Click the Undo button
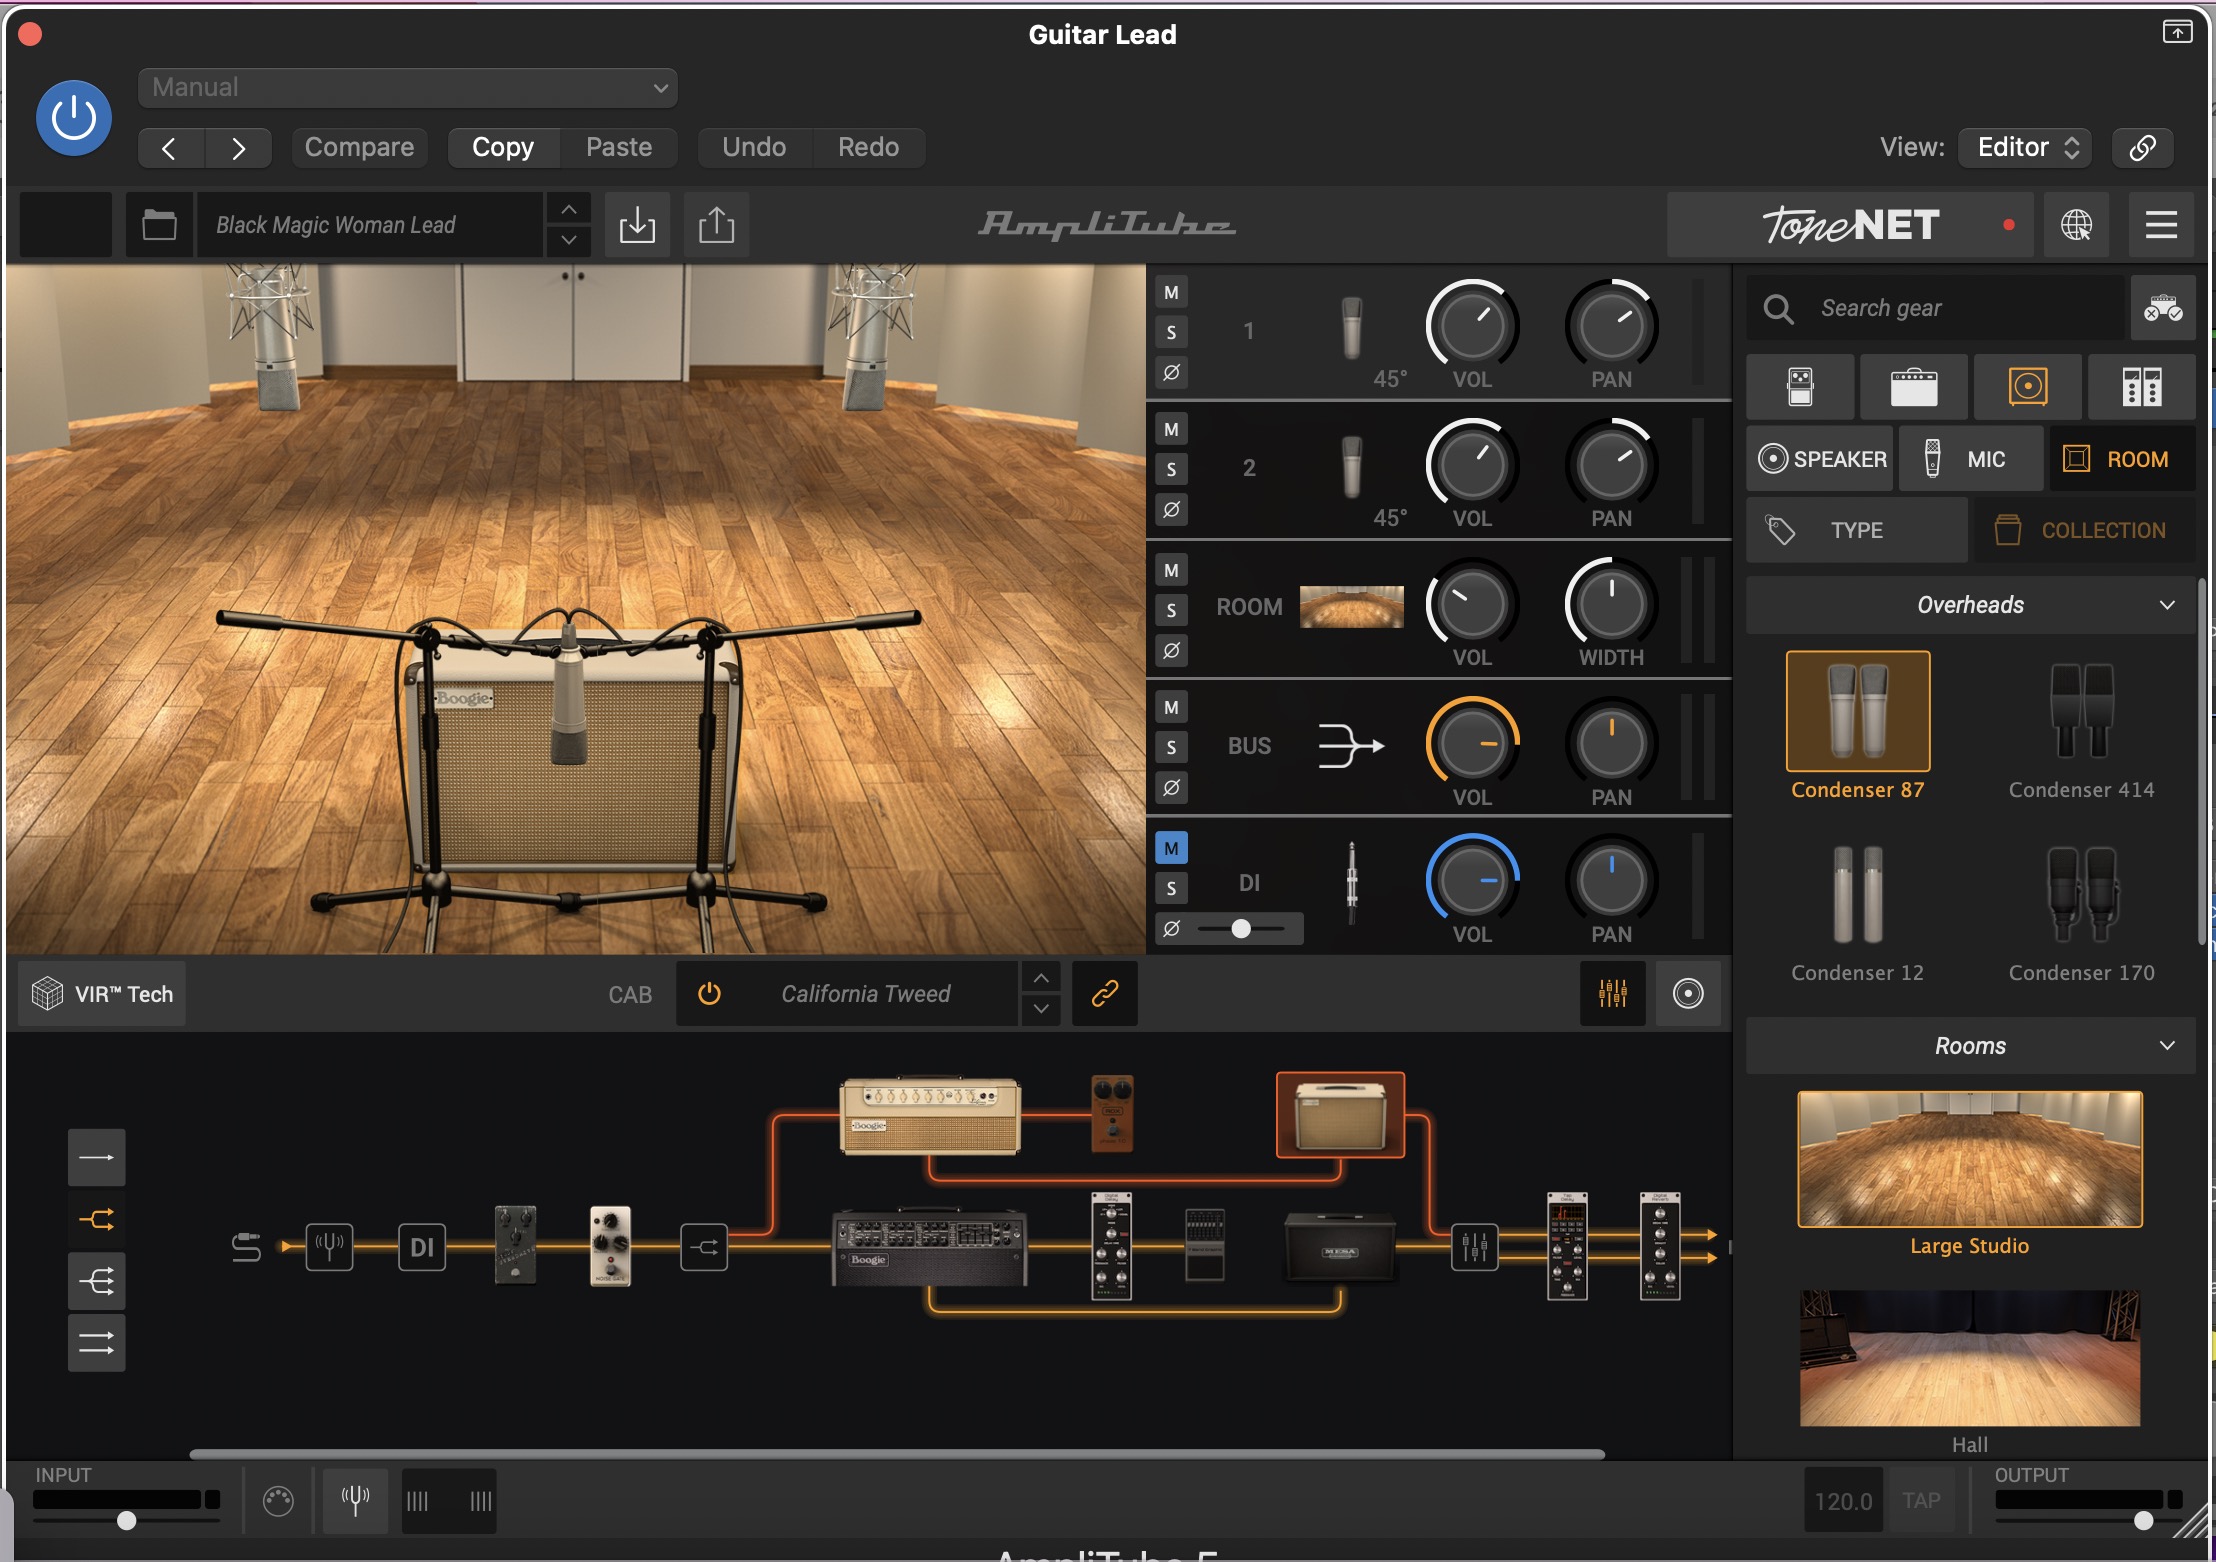2216x1562 pixels. [x=754, y=147]
